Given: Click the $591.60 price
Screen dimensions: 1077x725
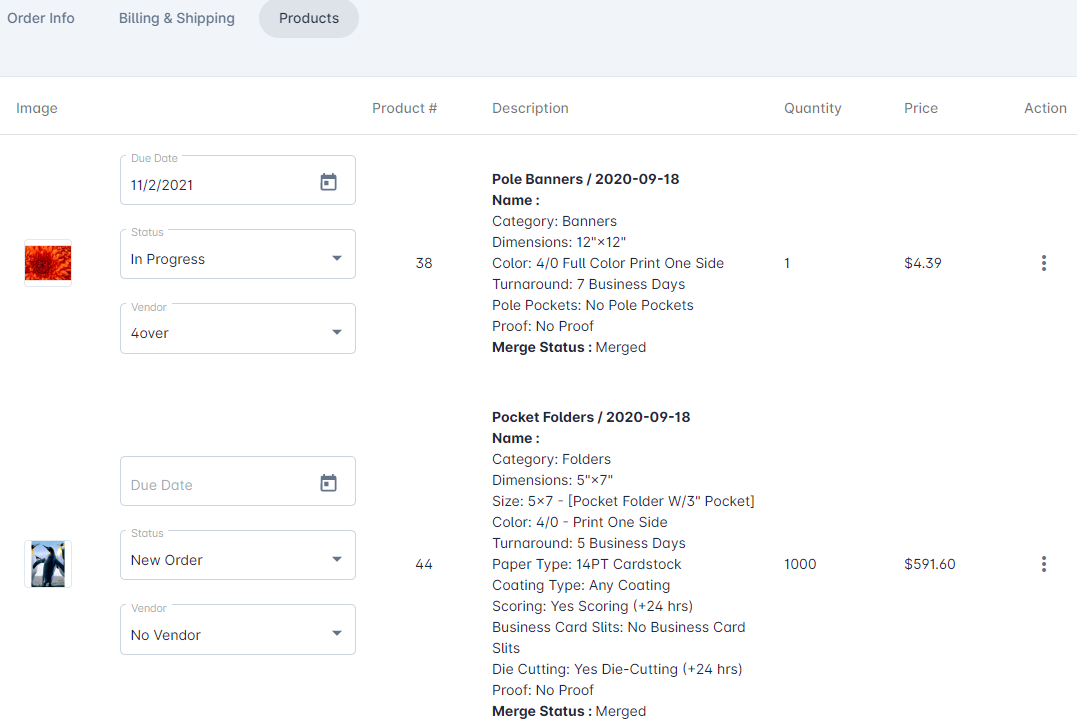Looking at the screenshot, I should [x=929, y=564].
